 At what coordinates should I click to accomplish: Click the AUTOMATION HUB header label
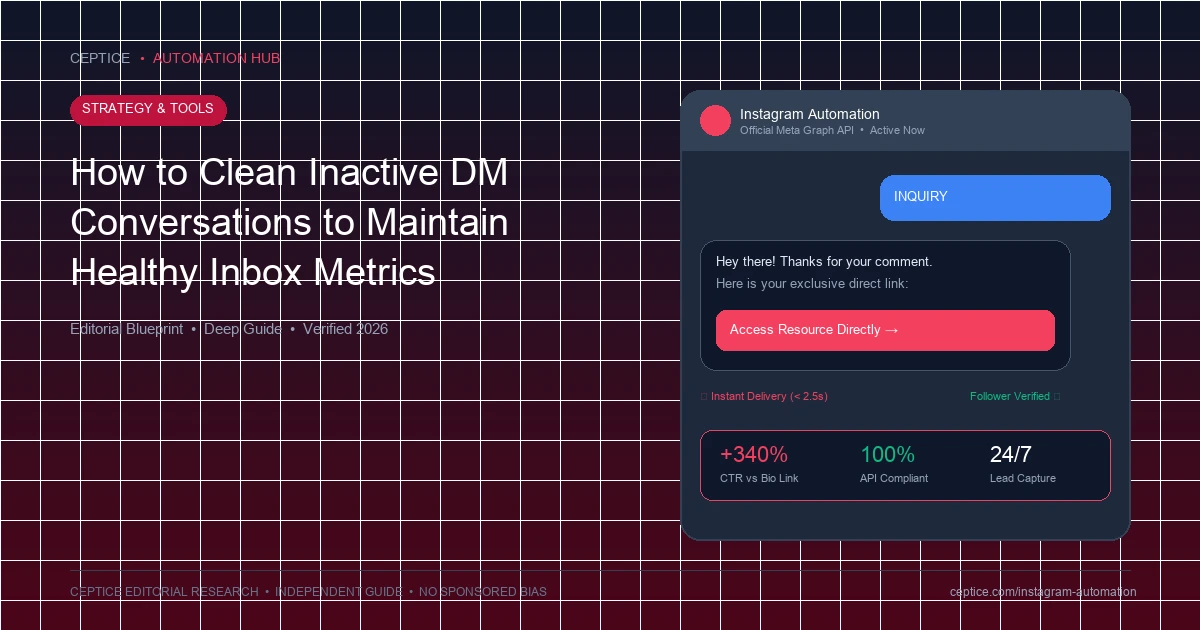pyautogui.click(x=216, y=59)
